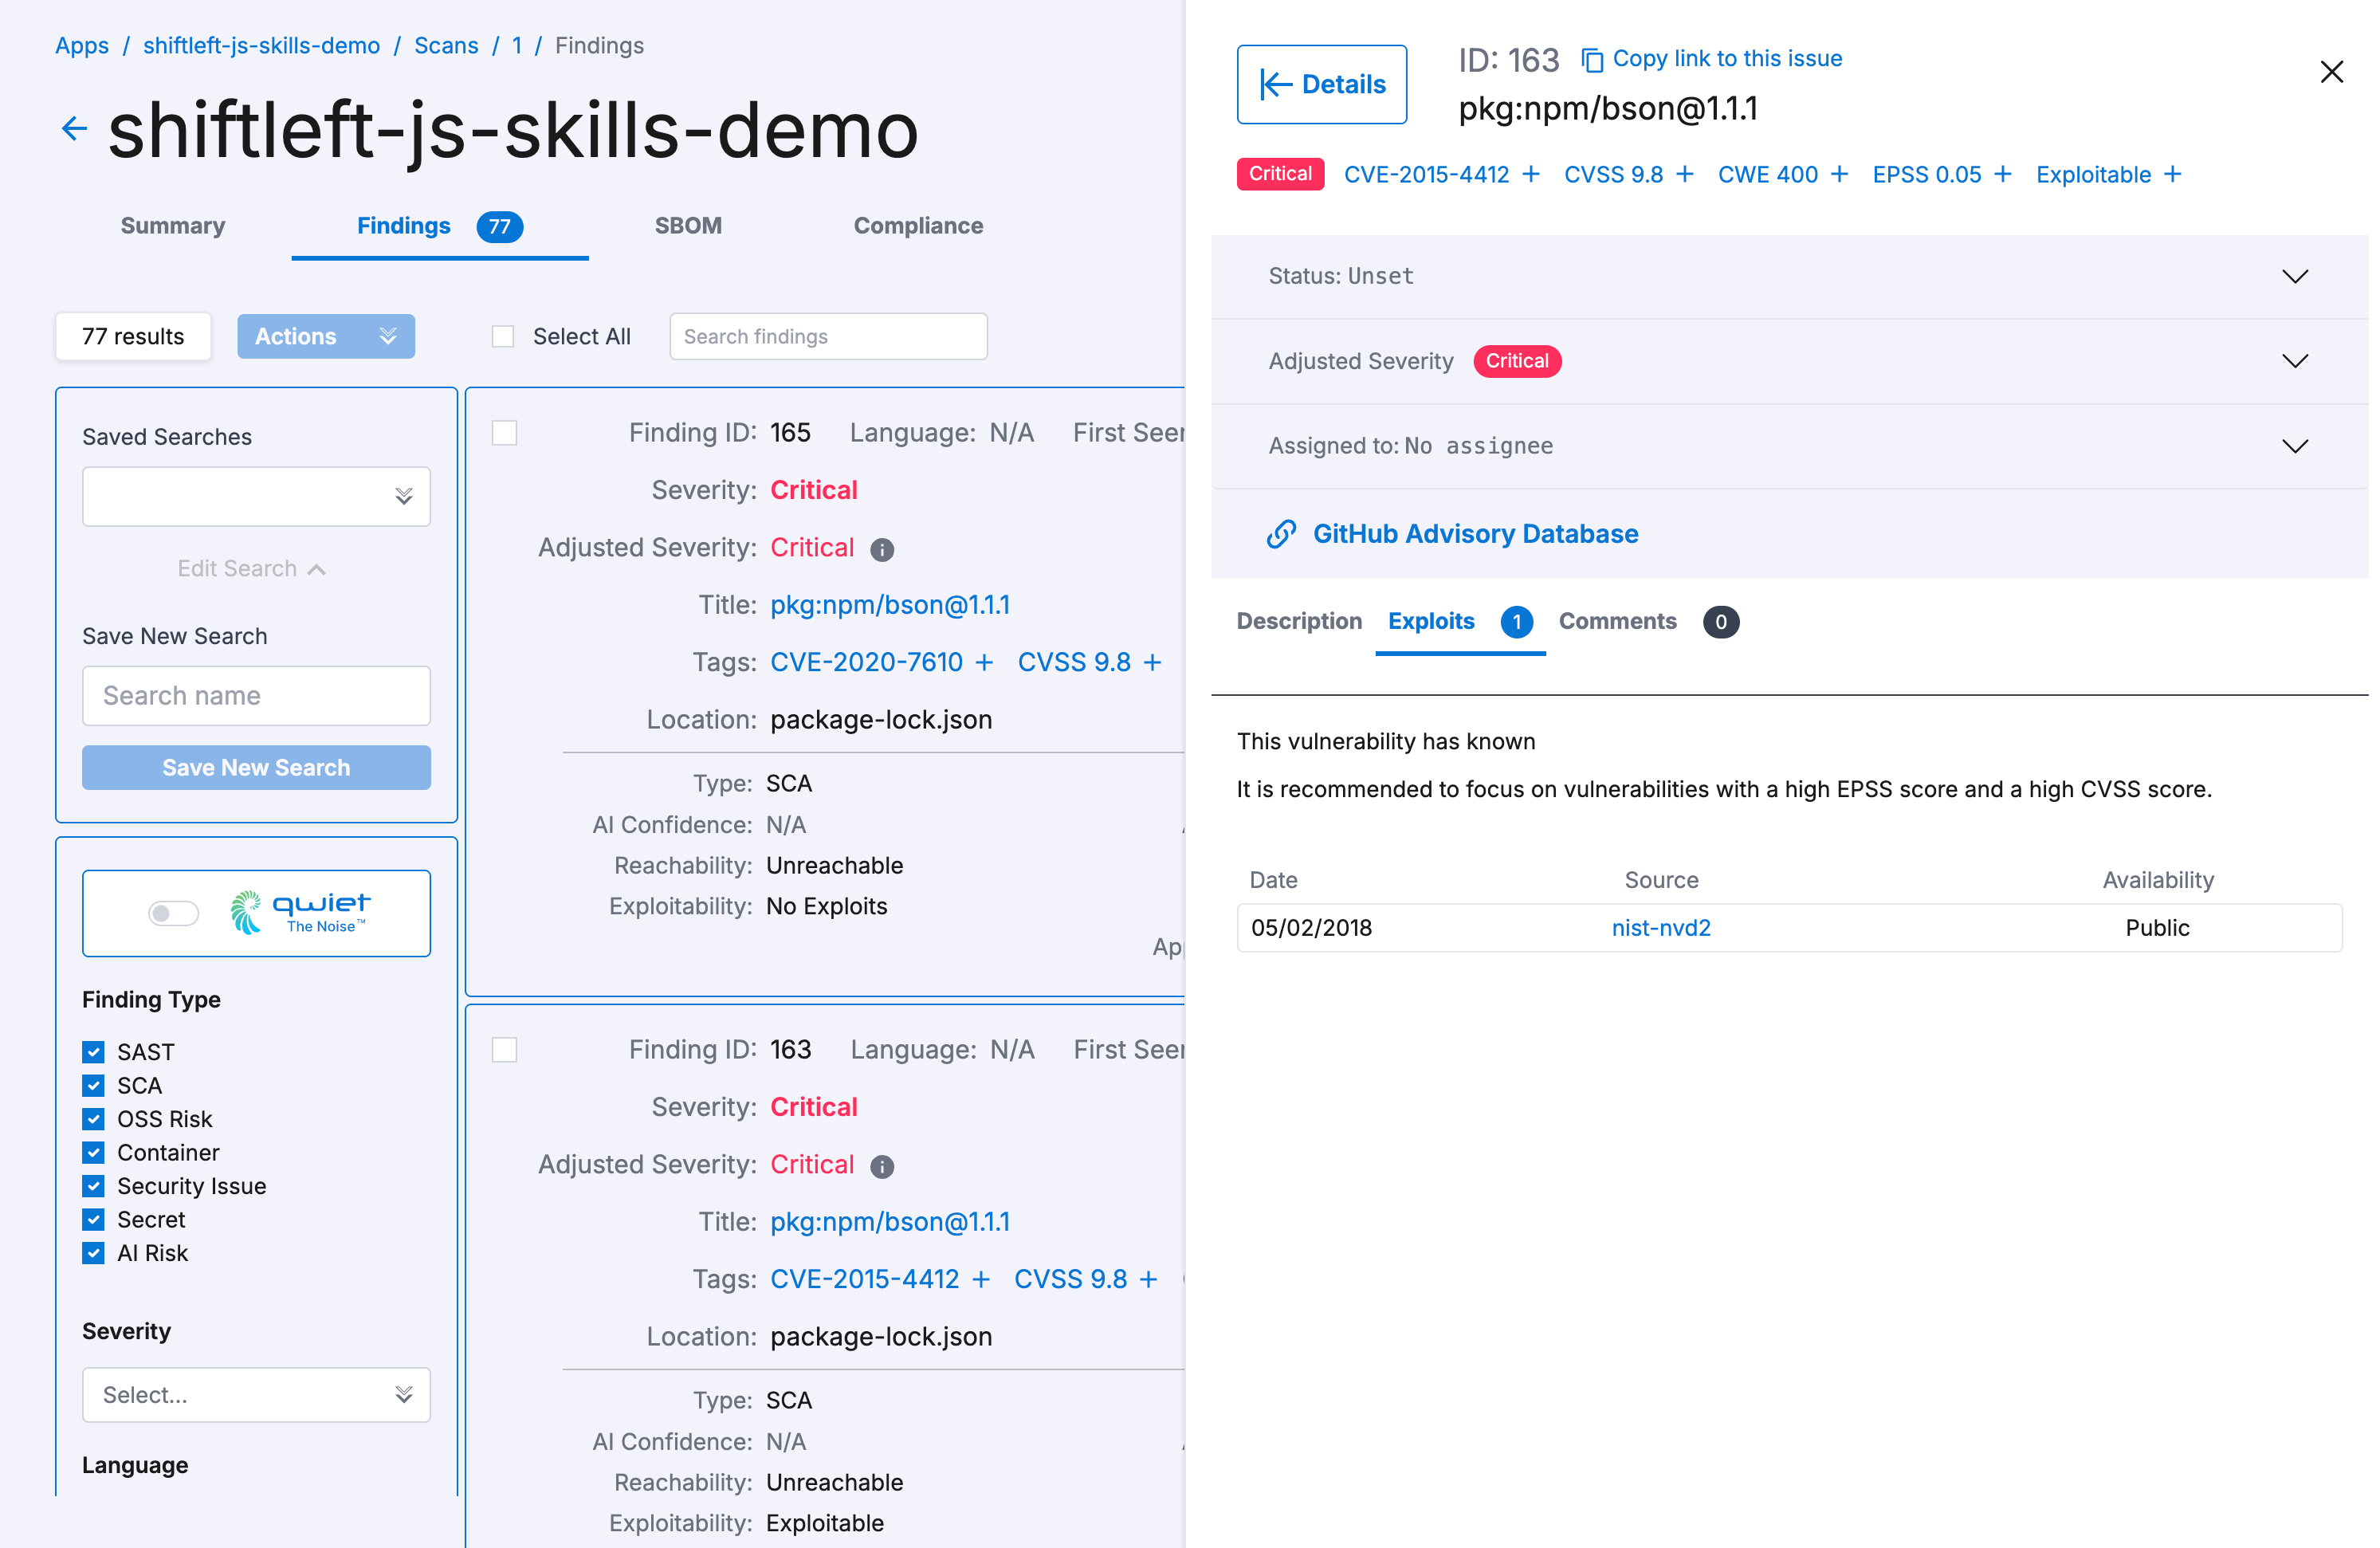Open the nist-nvd2 exploit source link
The width and height of the screenshot is (2380, 1548).
pyautogui.click(x=1661, y=928)
